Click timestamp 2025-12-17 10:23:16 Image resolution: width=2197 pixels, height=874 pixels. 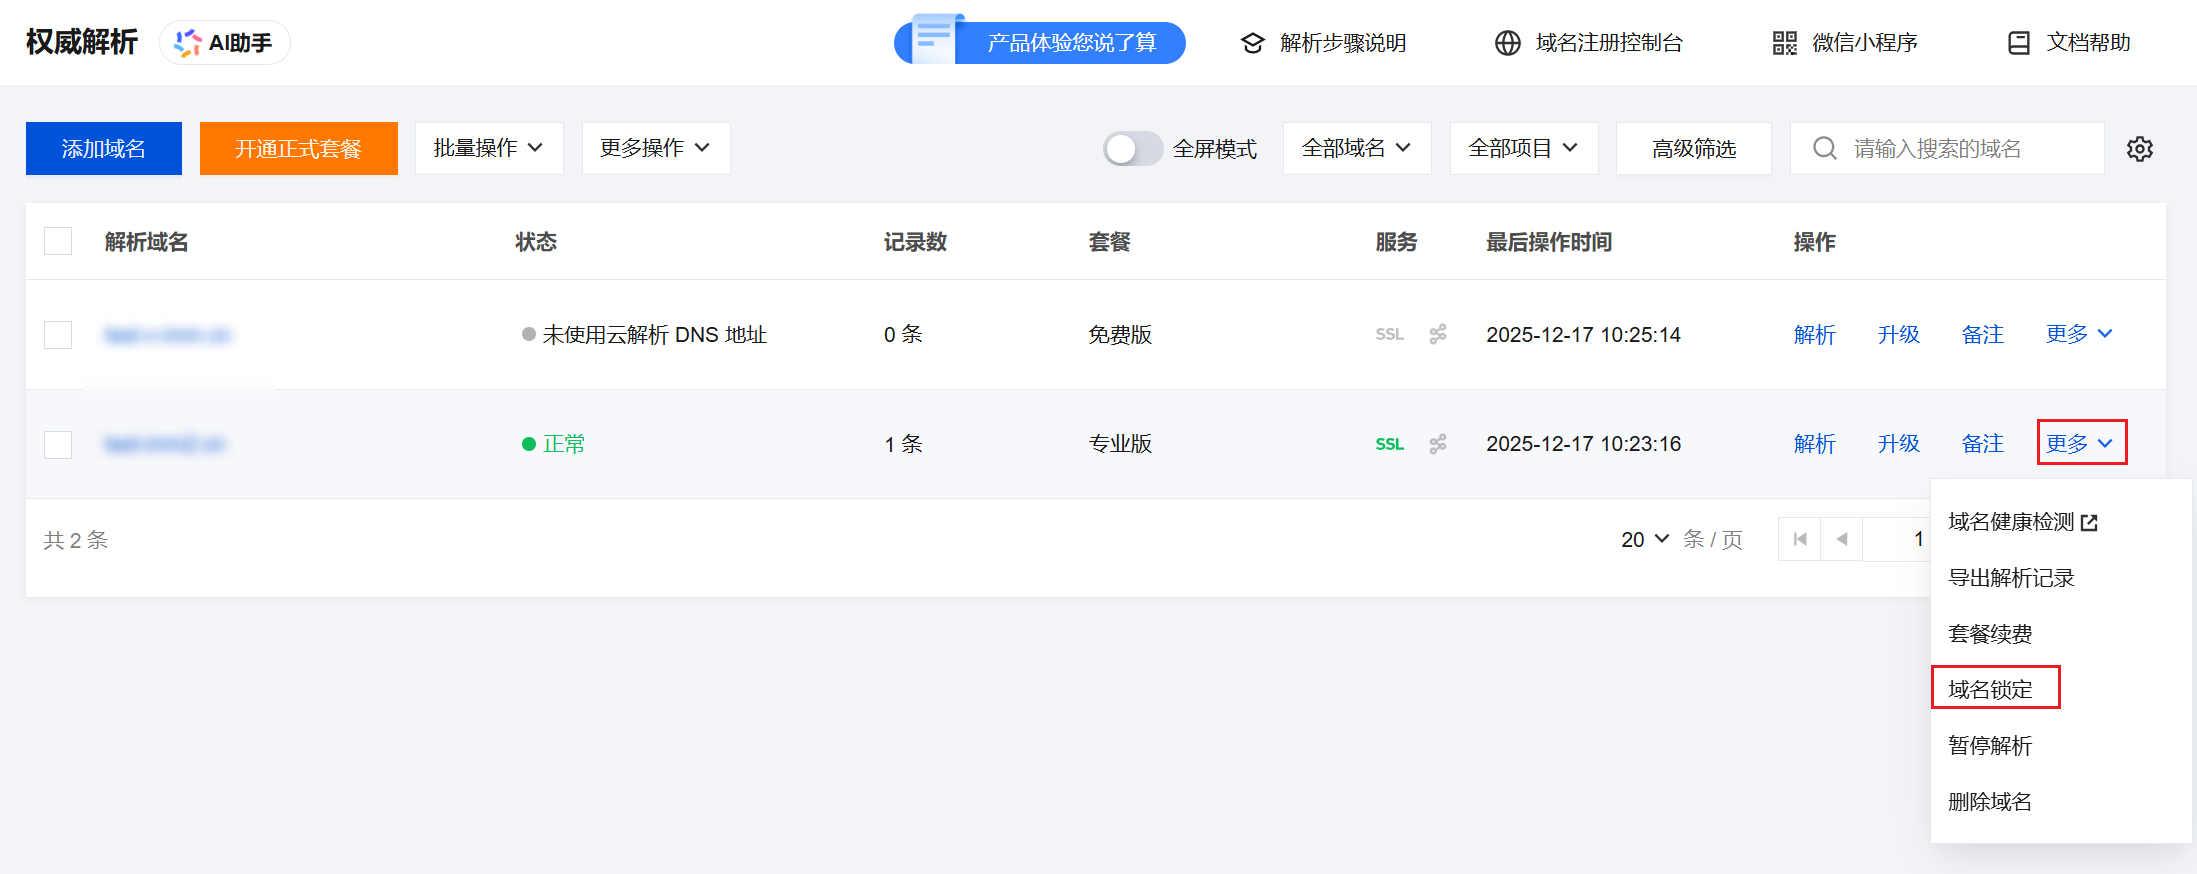(1583, 444)
